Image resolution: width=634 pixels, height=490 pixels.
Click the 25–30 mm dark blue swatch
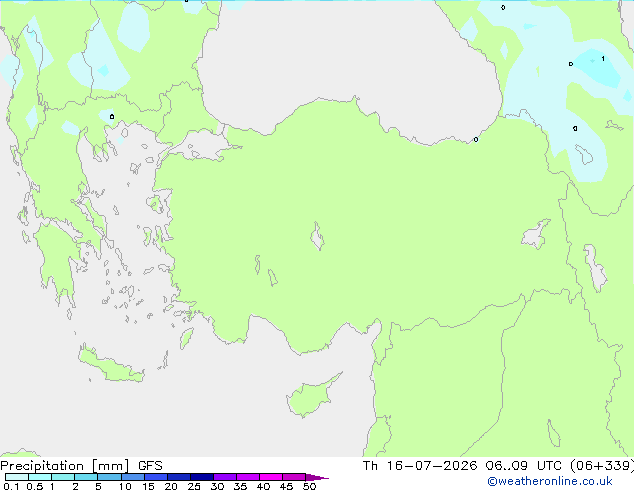pos(202,477)
